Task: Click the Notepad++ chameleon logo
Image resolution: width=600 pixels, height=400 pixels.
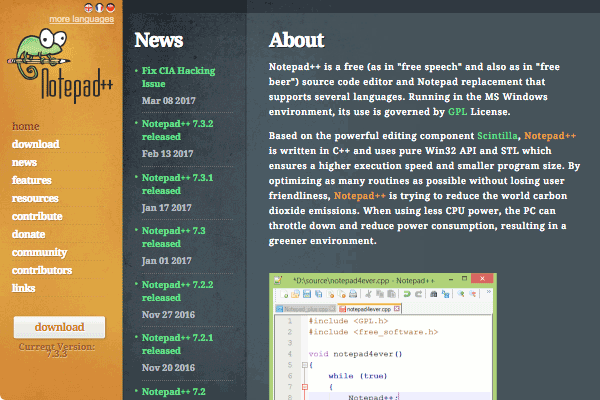Action: point(60,66)
